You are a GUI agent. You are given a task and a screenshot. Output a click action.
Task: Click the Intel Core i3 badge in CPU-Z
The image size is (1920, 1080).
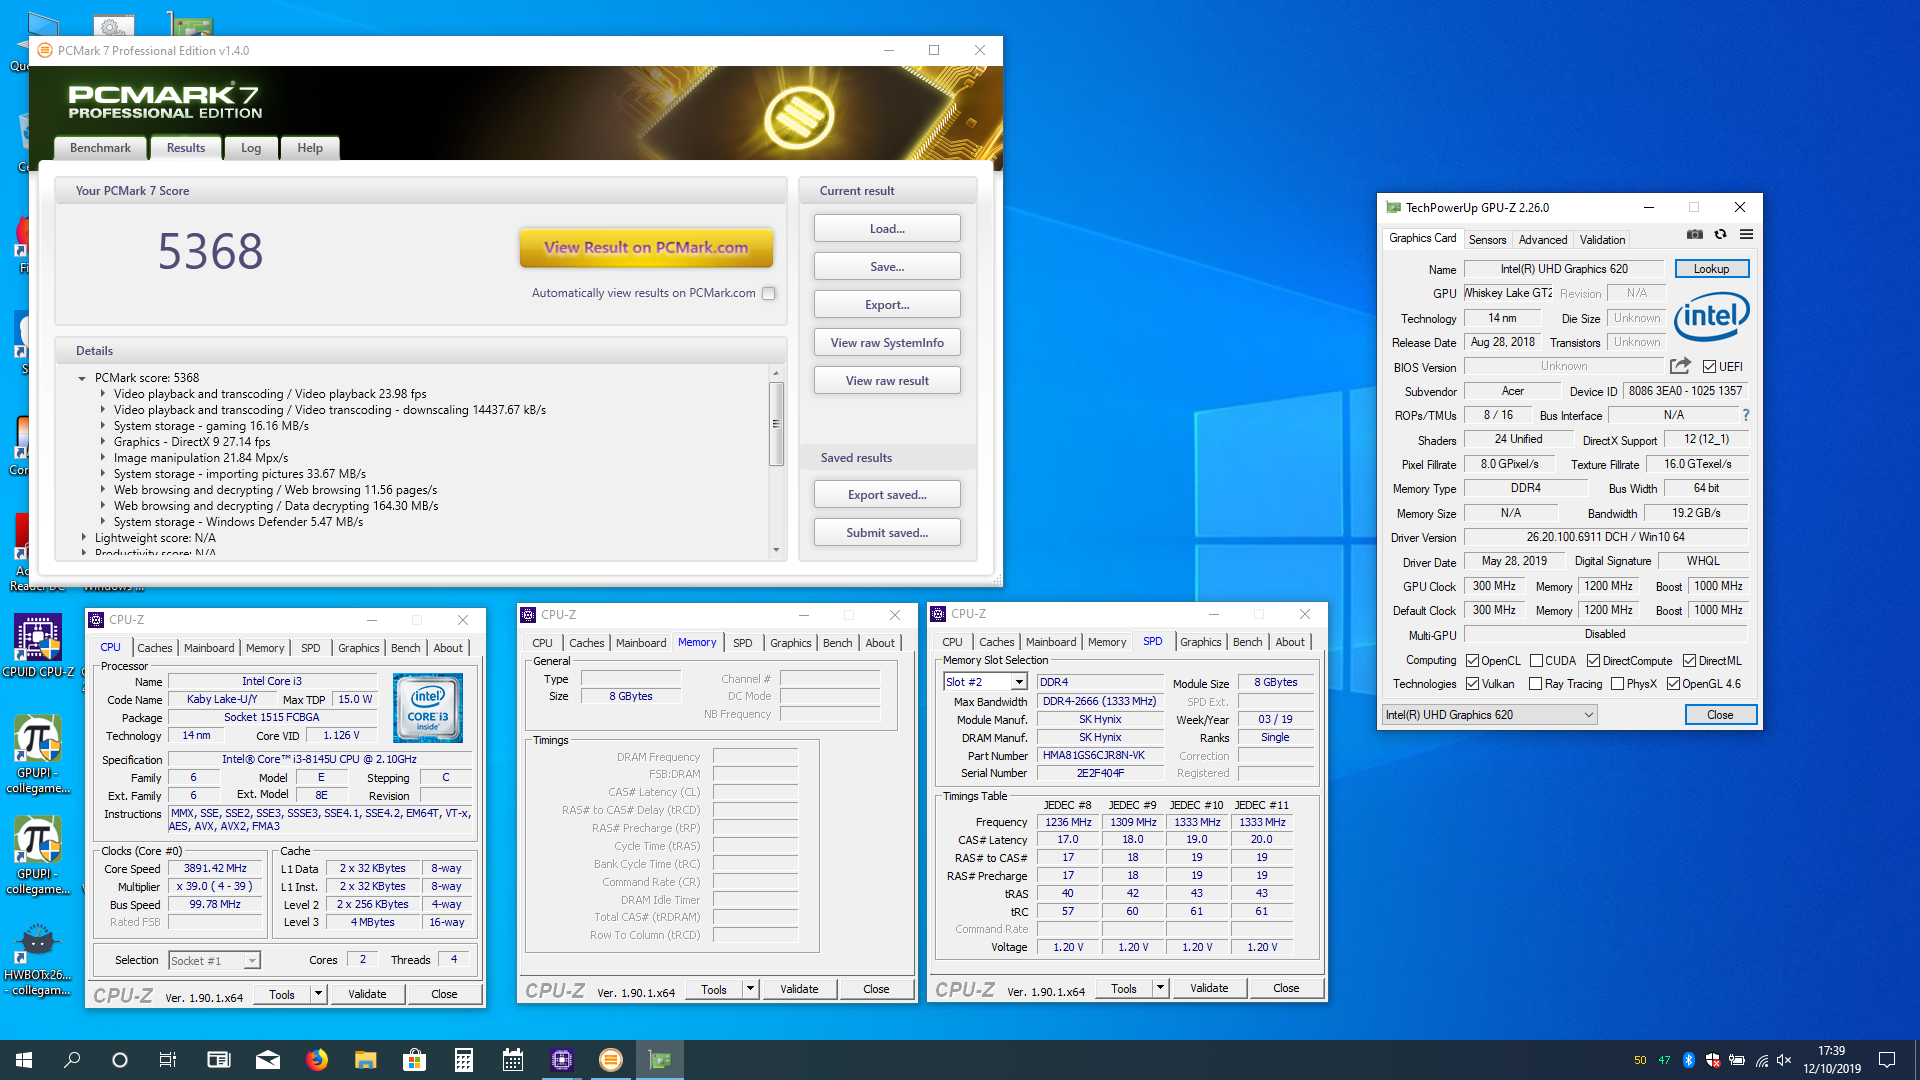click(x=428, y=708)
